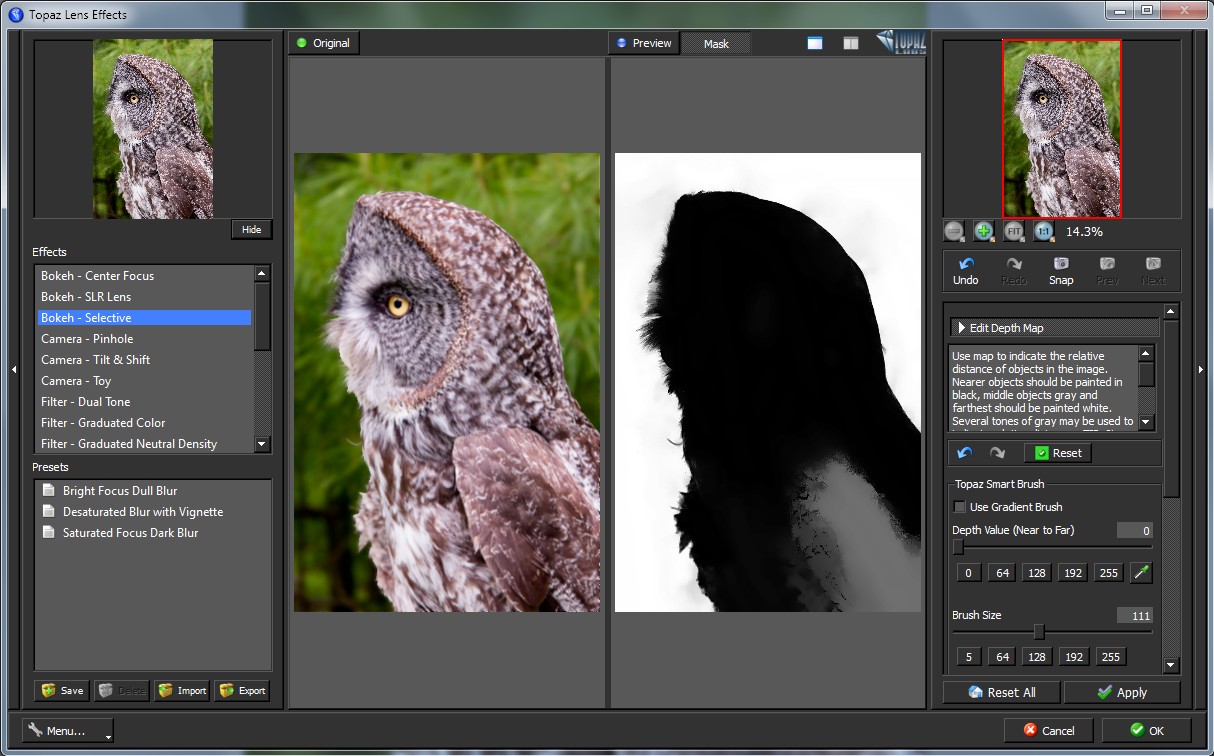This screenshot has height=756, width=1214.
Task: Enable Use Gradient Brush checkbox
Action: 960,507
